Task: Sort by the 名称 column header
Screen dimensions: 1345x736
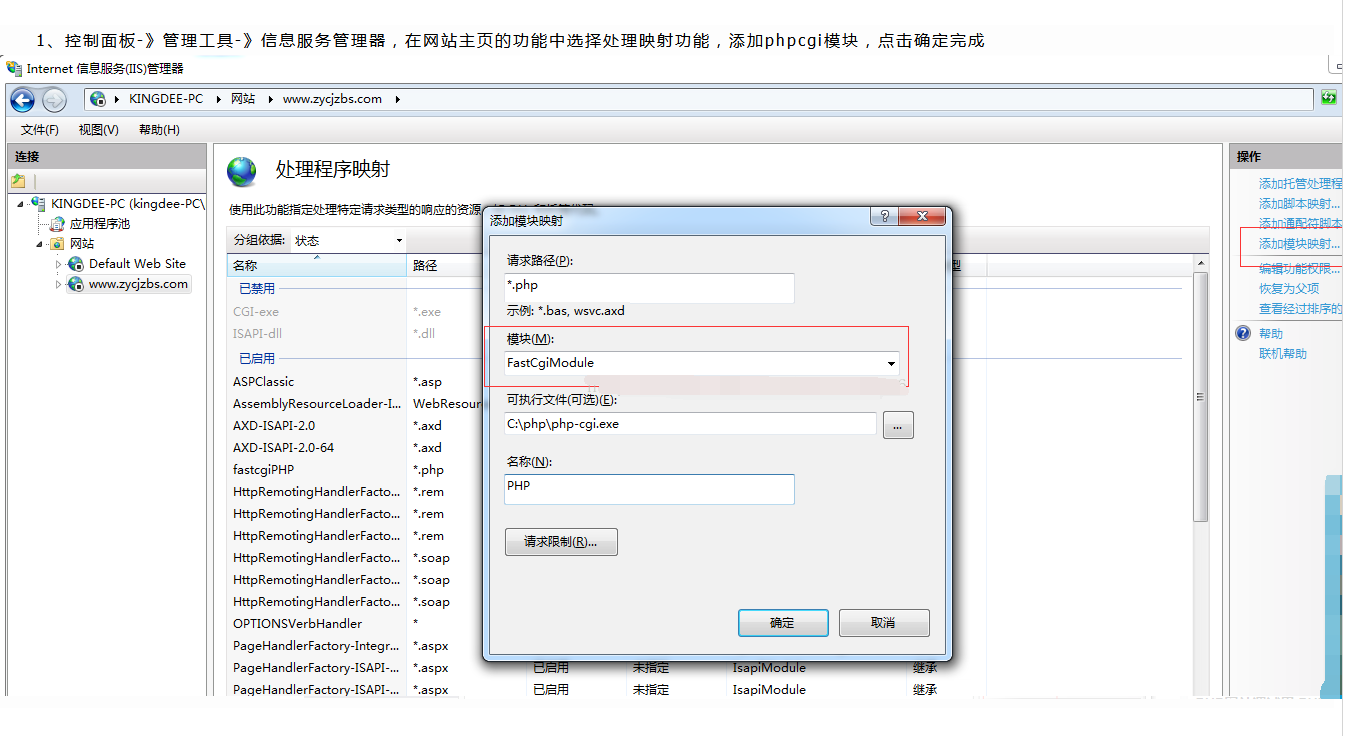Action: point(316,265)
